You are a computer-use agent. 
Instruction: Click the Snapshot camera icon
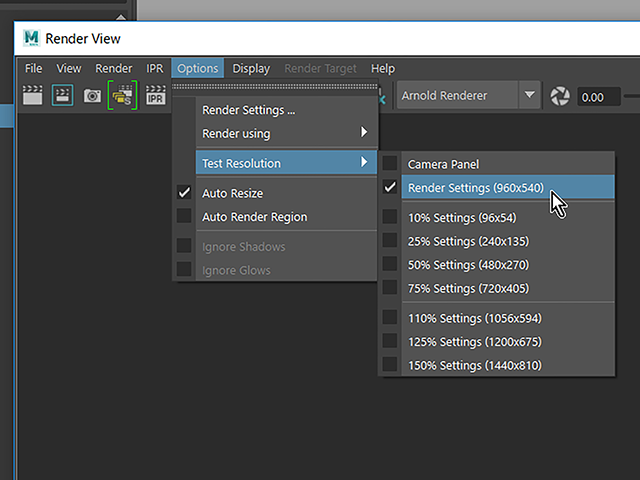coord(92,96)
